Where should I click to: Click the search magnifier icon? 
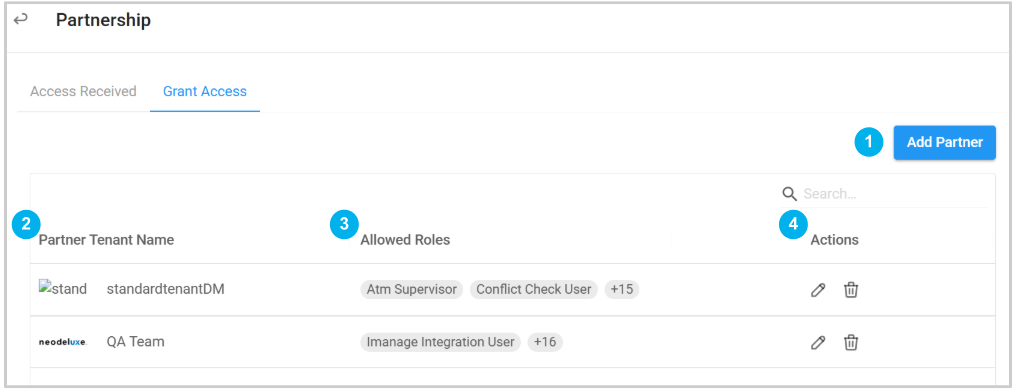[788, 194]
